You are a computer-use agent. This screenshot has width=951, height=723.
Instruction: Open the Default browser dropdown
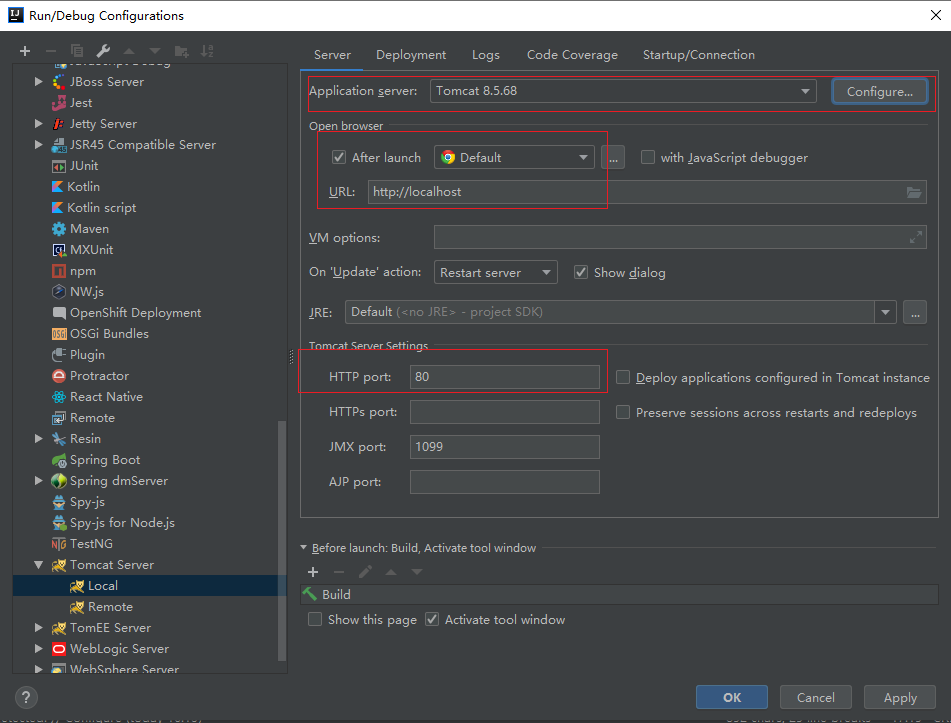[x=514, y=158]
